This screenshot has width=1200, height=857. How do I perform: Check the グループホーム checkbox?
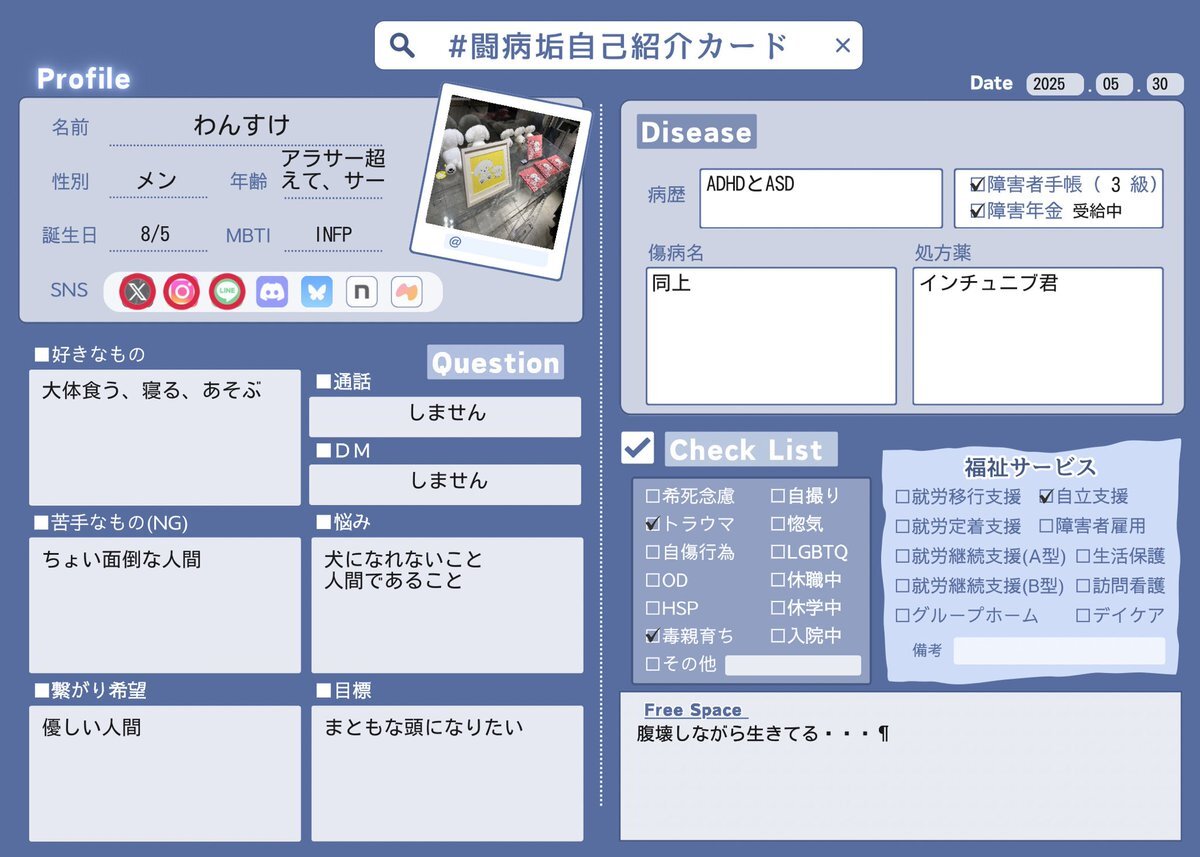click(902, 617)
